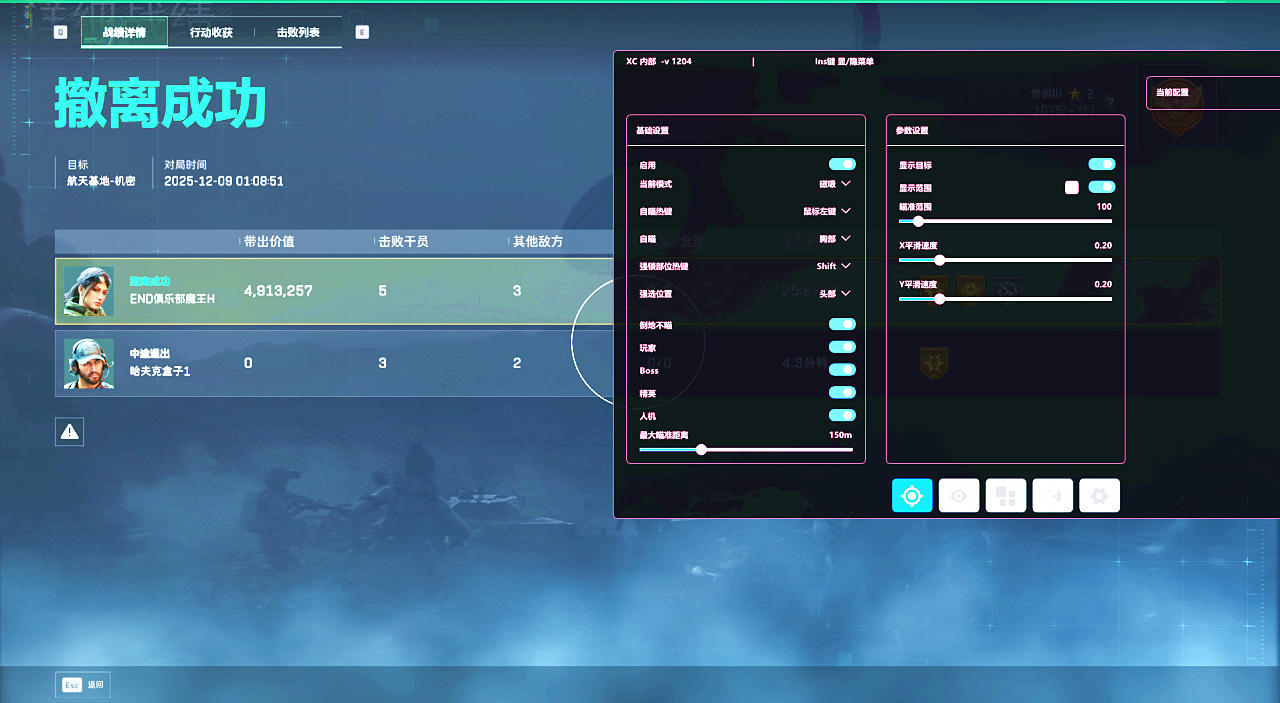This screenshot has height=703, width=1280.
Task: Open the speaker icon in the bottom bar
Action: point(1052,495)
